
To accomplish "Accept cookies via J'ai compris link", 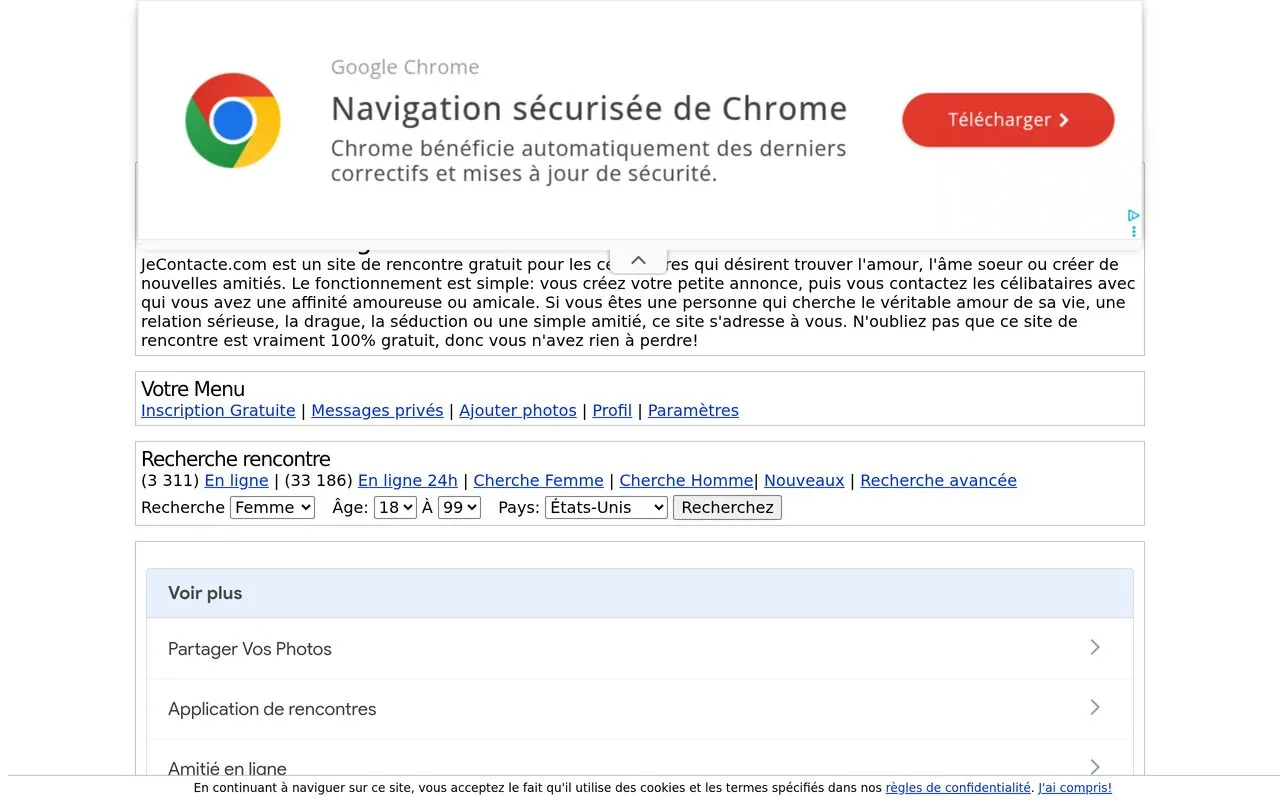I will [x=1075, y=788].
